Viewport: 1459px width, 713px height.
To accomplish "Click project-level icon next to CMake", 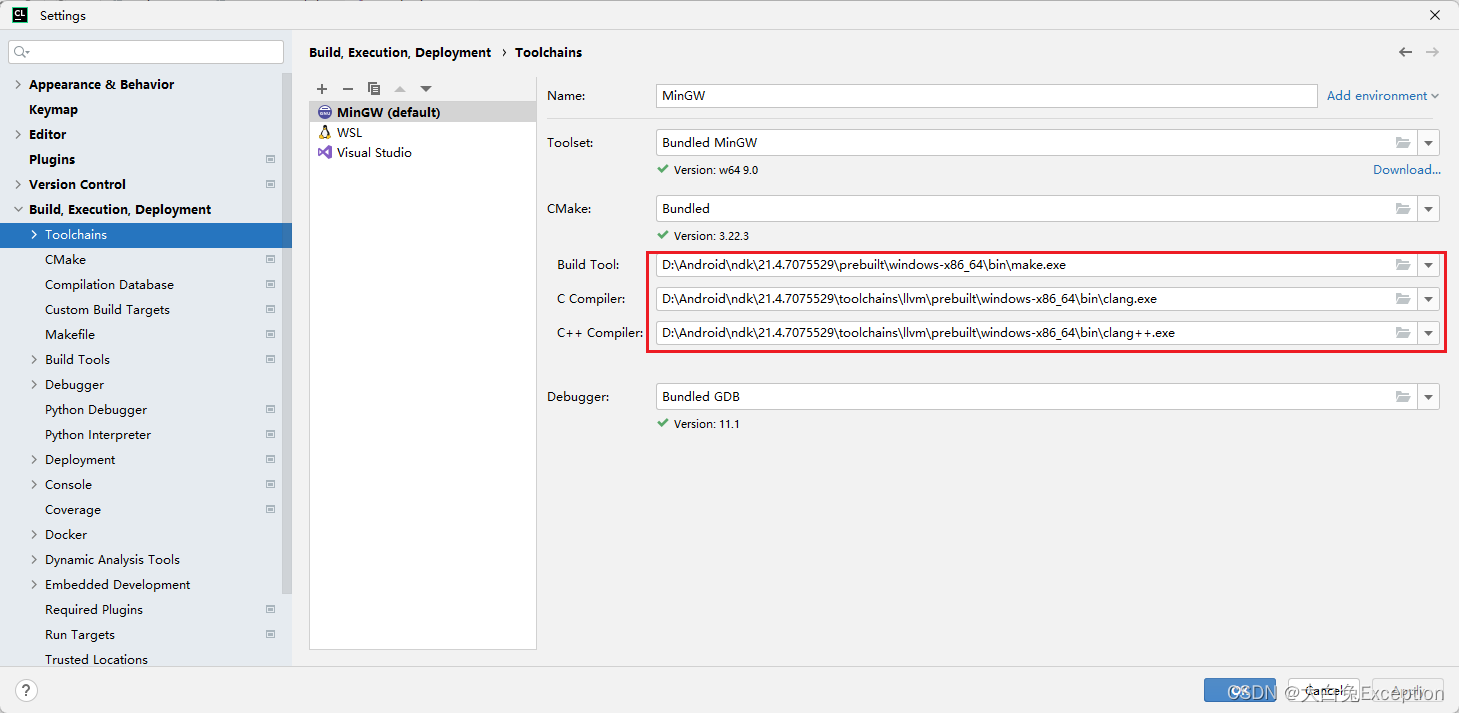I will point(270,259).
